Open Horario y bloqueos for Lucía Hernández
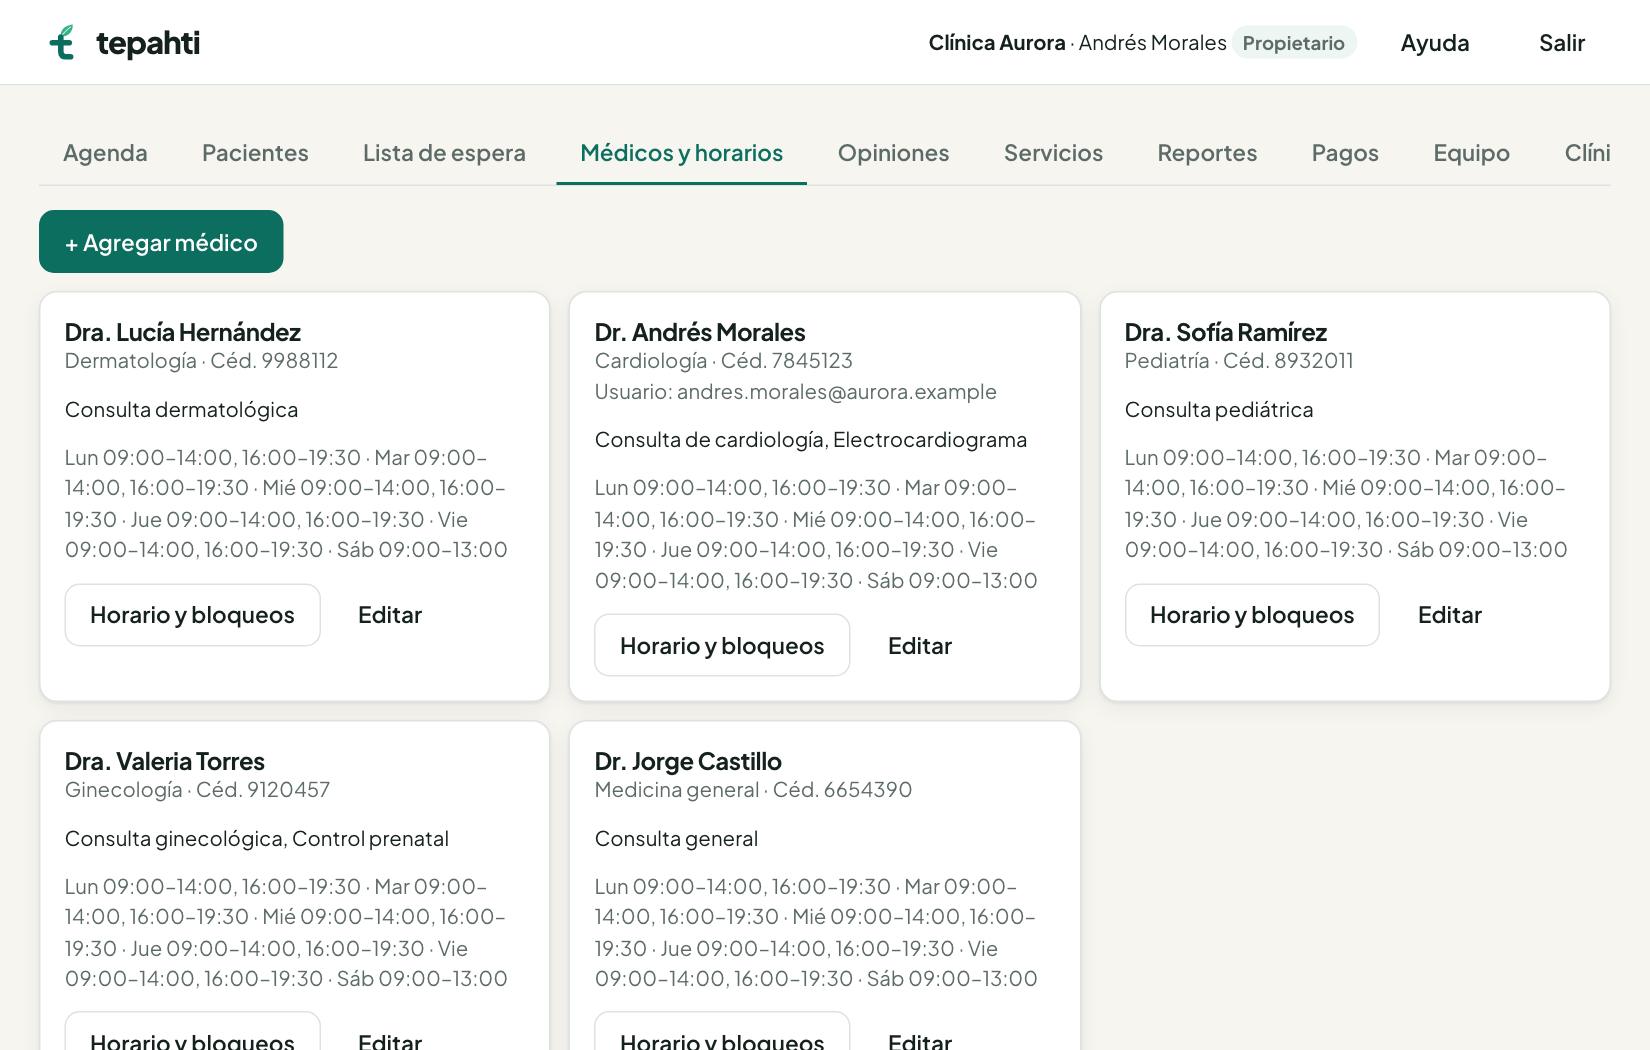The width and height of the screenshot is (1650, 1050). click(192, 615)
